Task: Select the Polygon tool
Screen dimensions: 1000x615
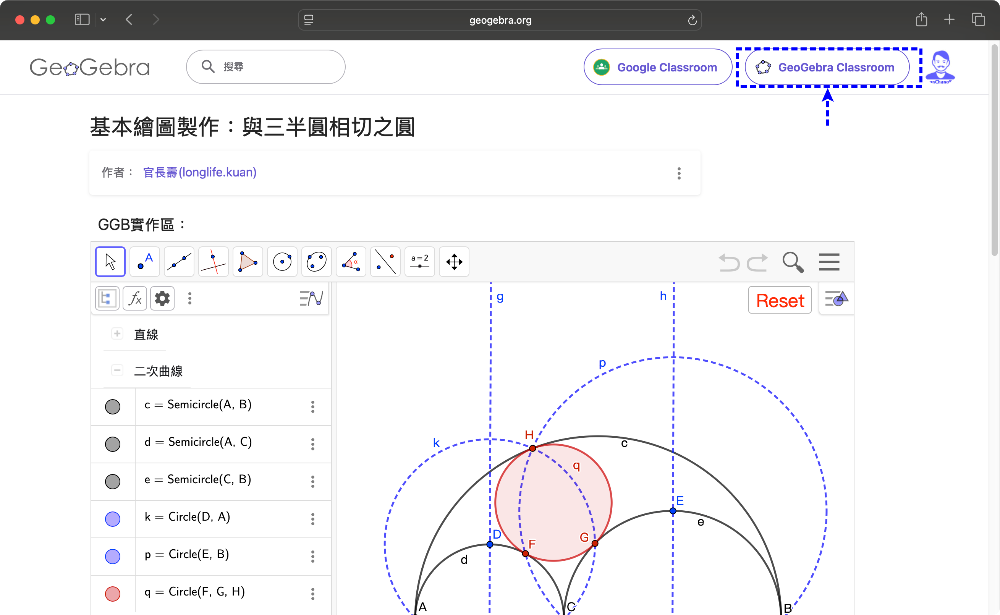Action: pyautogui.click(x=248, y=262)
